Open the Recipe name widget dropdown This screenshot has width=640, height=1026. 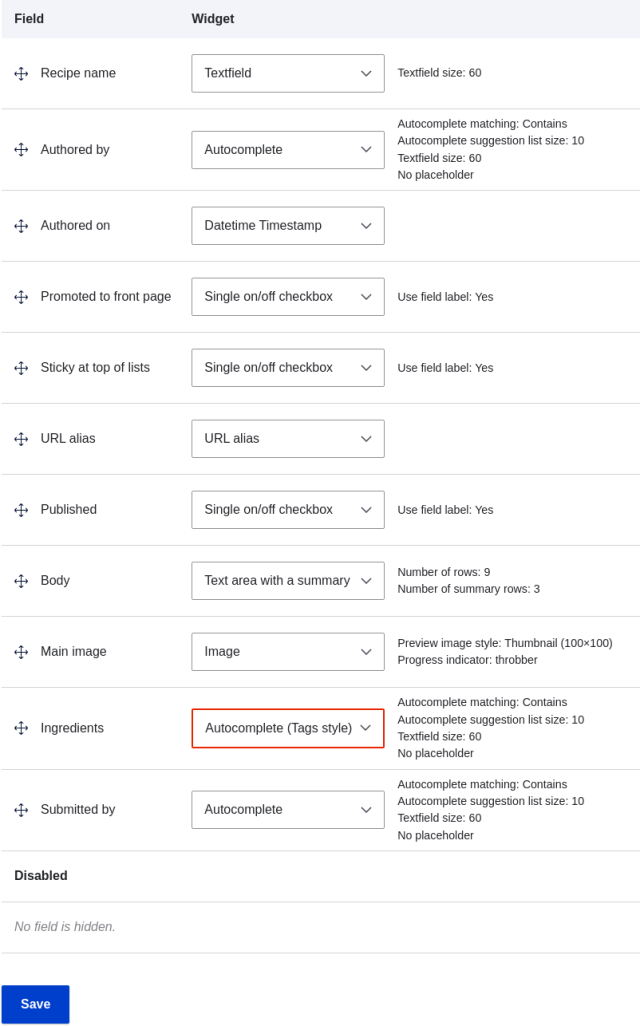(x=287, y=73)
